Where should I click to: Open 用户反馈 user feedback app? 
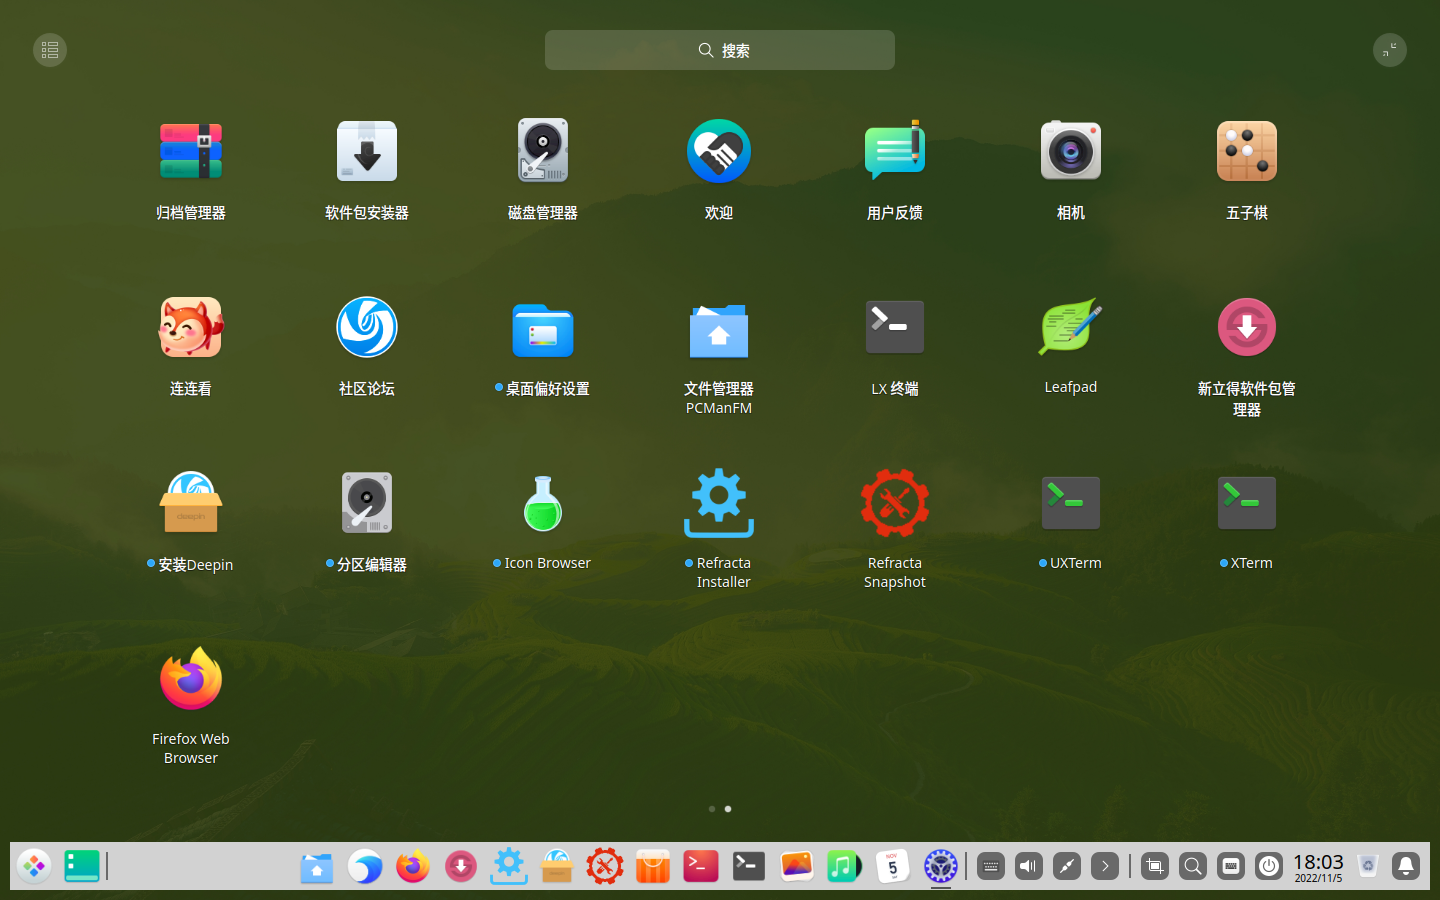click(x=895, y=152)
